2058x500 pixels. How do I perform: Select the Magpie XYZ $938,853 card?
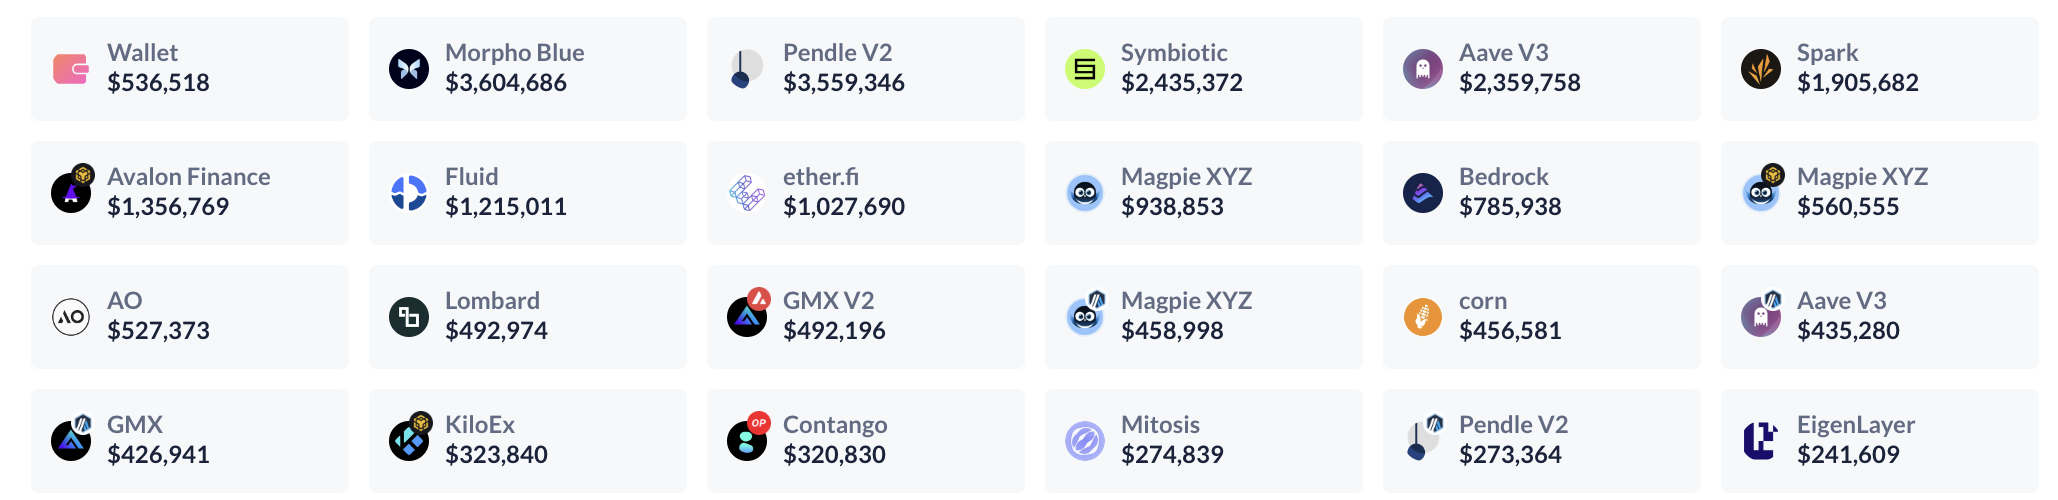pyautogui.click(x=1204, y=193)
